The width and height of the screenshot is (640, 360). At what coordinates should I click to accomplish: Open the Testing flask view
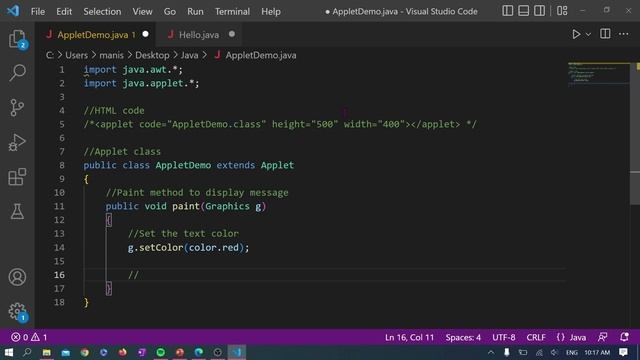(17, 211)
